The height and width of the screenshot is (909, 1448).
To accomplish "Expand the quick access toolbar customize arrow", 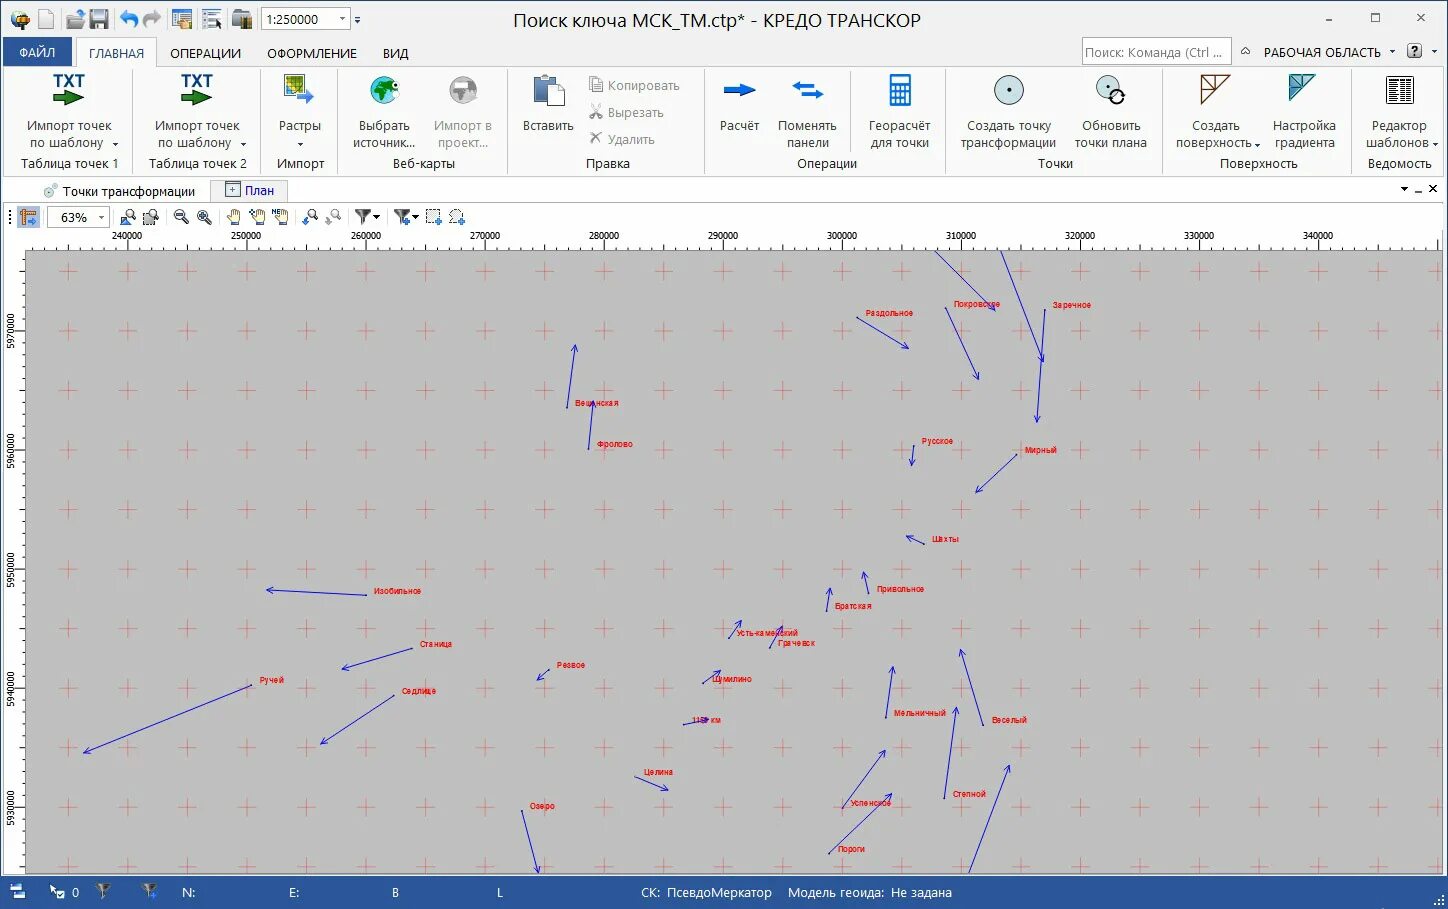I will pyautogui.click(x=358, y=19).
